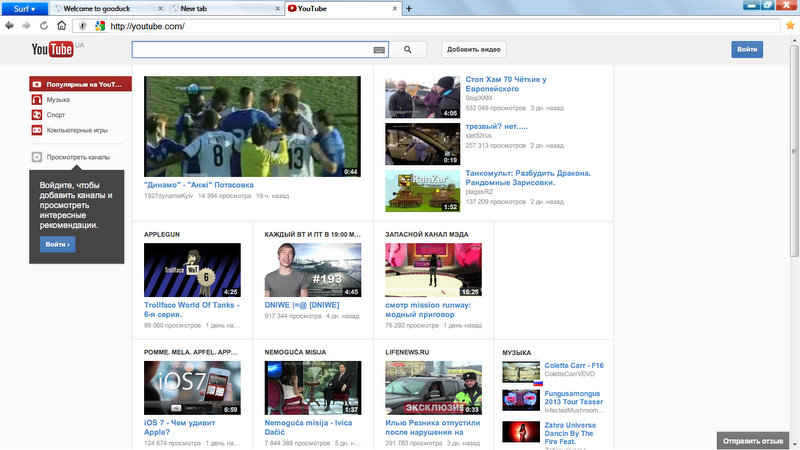The width and height of the screenshot is (800, 450).
Task: Open Nemoguća misija - Ivica Dačić link
Action: tap(308, 428)
